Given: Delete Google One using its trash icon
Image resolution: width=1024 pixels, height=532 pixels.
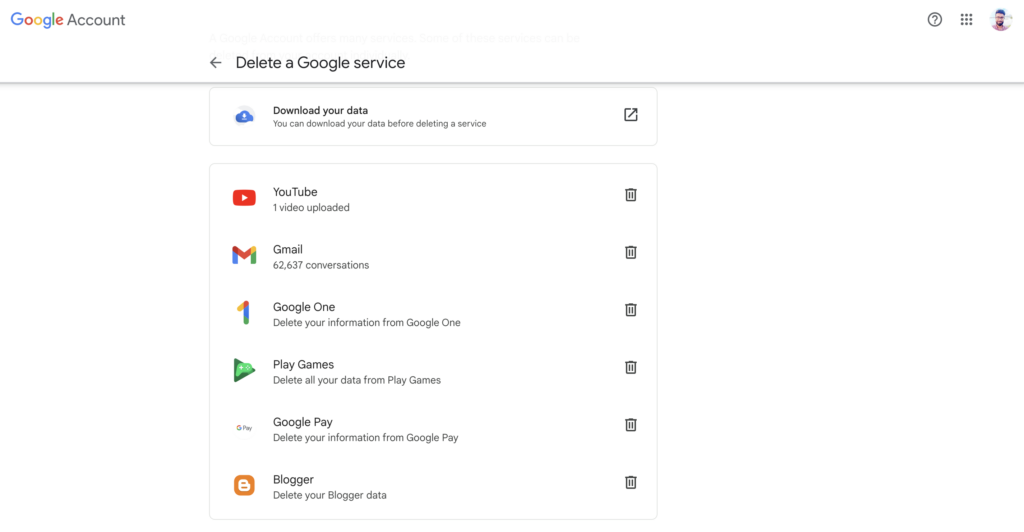Looking at the screenshot, I should coord(630,309).
